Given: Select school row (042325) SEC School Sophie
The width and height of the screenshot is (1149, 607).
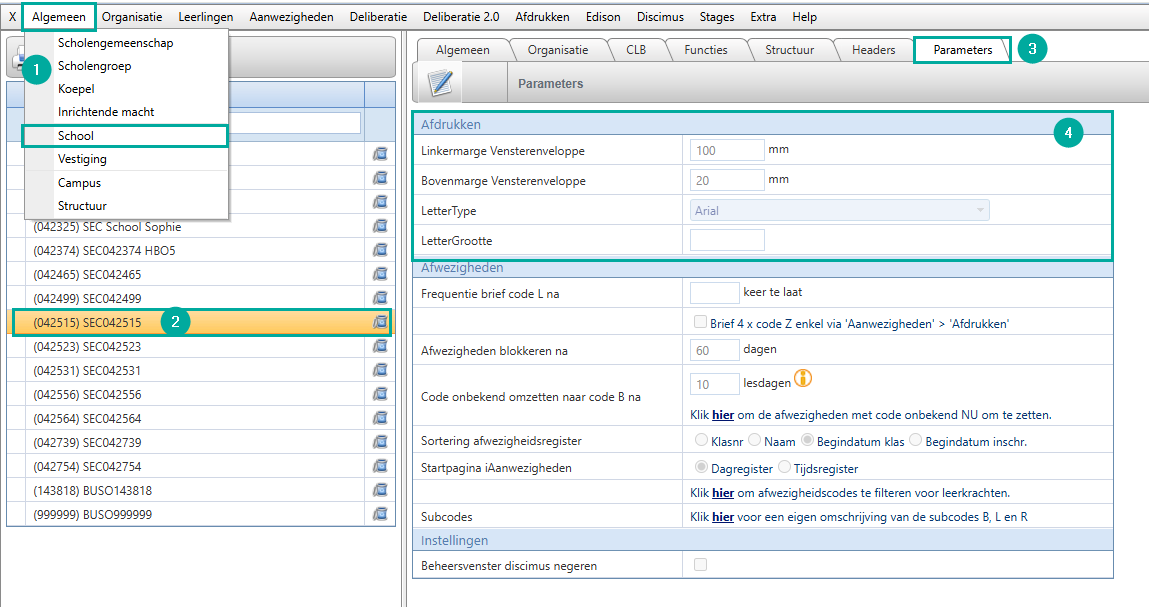Looking at the screenshot, I should (199, 227).
